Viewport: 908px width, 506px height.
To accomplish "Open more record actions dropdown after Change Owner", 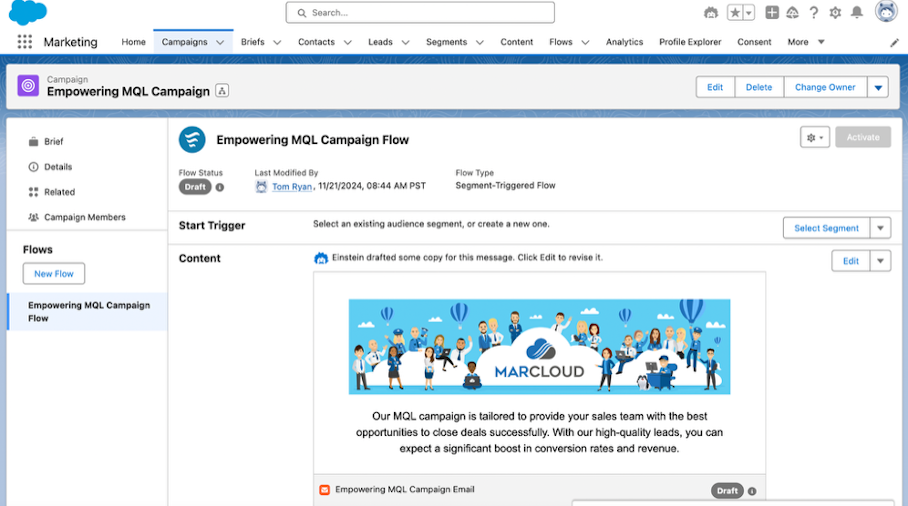I will click(878, 87).
